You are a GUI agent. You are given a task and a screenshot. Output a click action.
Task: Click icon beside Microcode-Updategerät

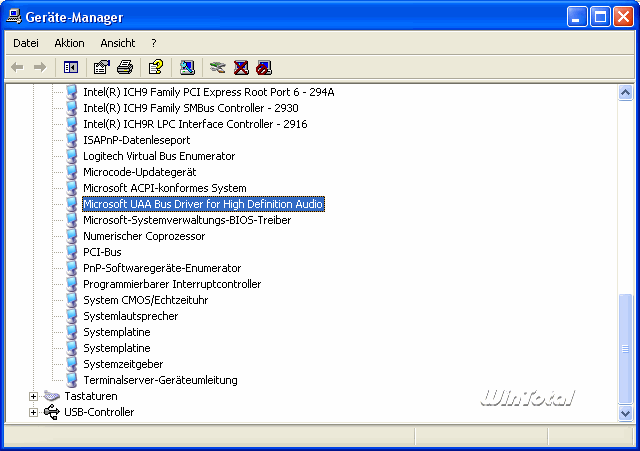pyautogui.click(x=72, y=172)
